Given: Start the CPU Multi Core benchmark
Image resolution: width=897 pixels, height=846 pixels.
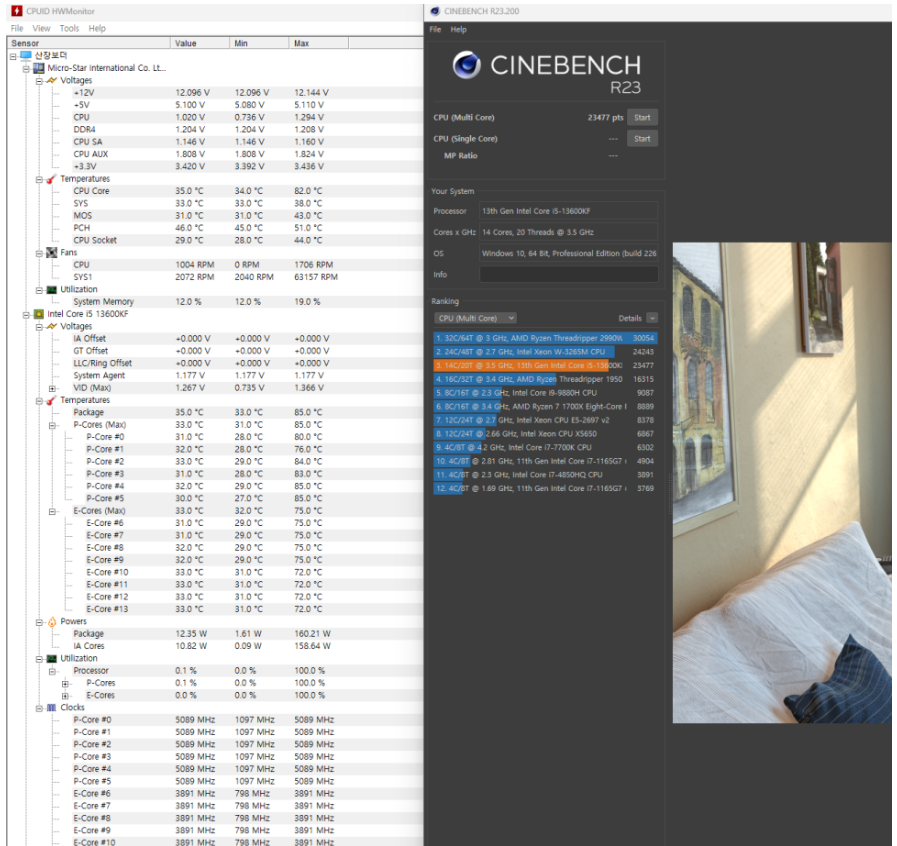Looking at the screenshot, I should point(642,117).
